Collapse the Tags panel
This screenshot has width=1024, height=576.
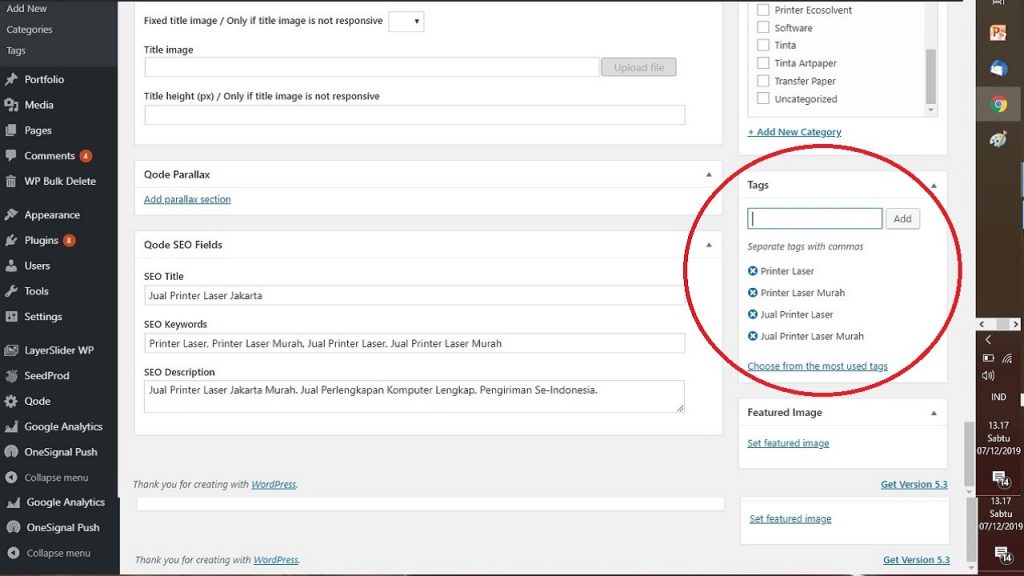(x=934, y=185)
